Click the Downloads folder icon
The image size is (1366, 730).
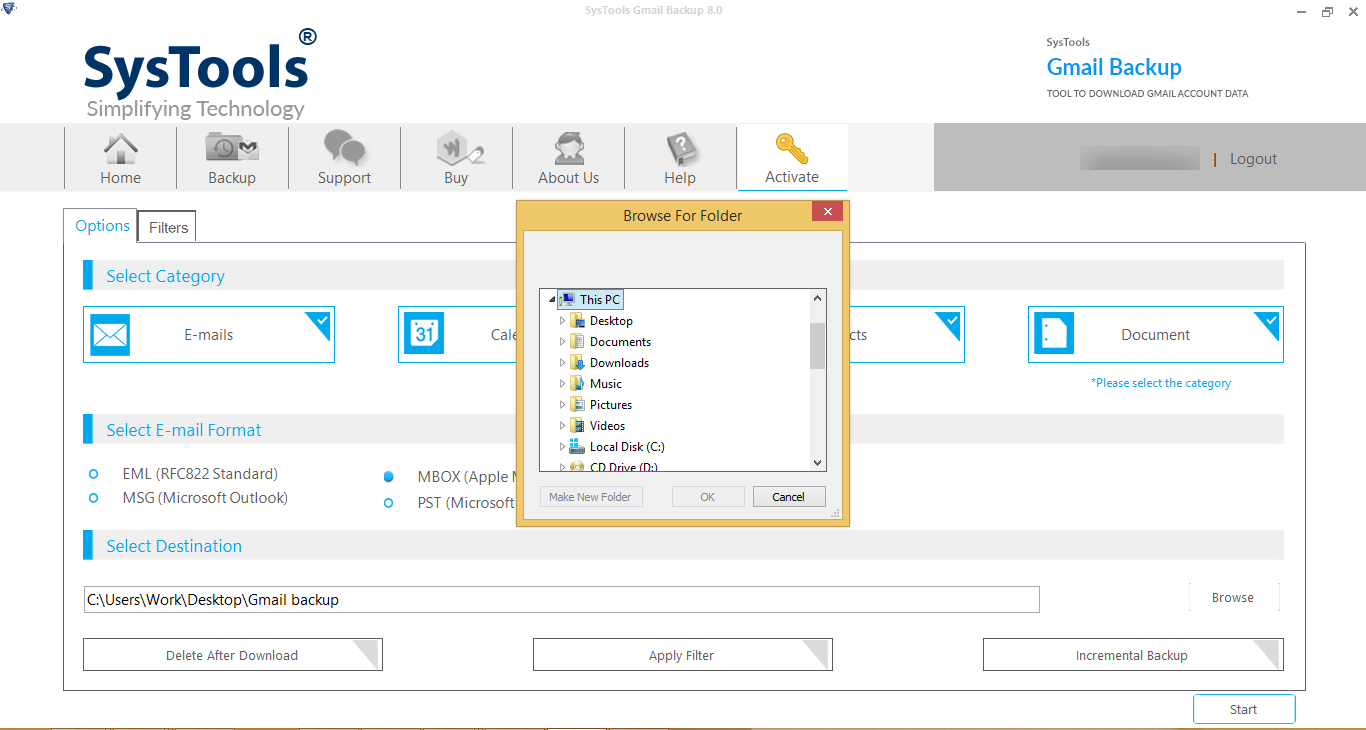[x=577, y=362]
